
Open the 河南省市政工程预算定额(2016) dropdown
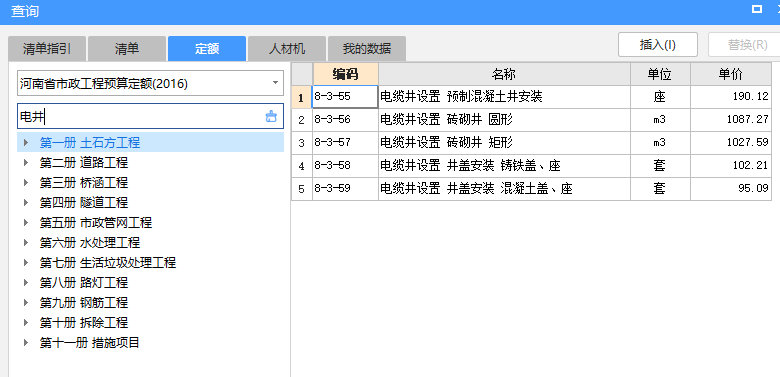point(276,83)
